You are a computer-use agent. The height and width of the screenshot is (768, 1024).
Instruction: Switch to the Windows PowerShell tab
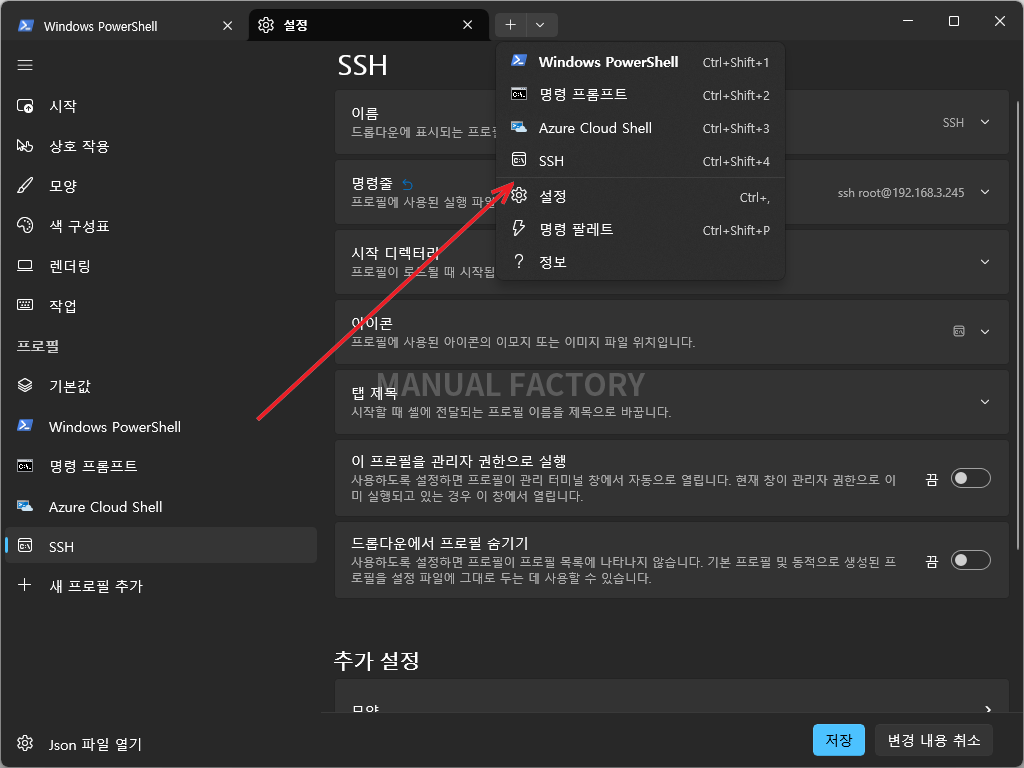pyautogui.click(x=124, y=25)
